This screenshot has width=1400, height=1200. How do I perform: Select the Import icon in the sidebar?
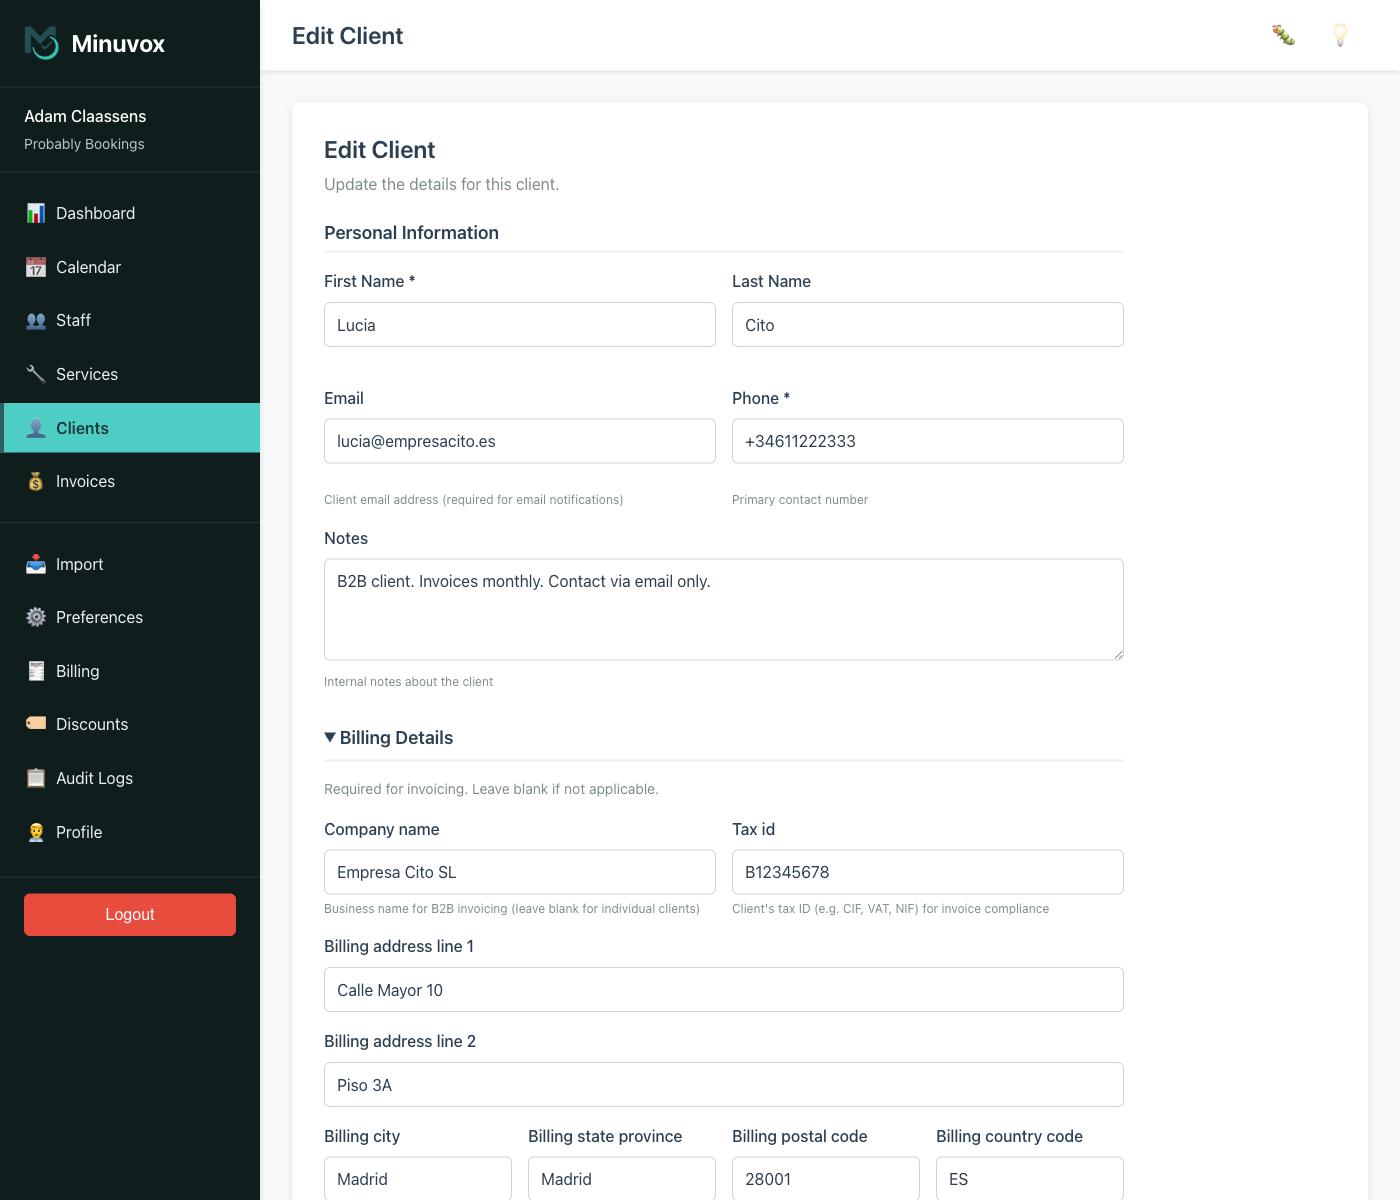36,564
